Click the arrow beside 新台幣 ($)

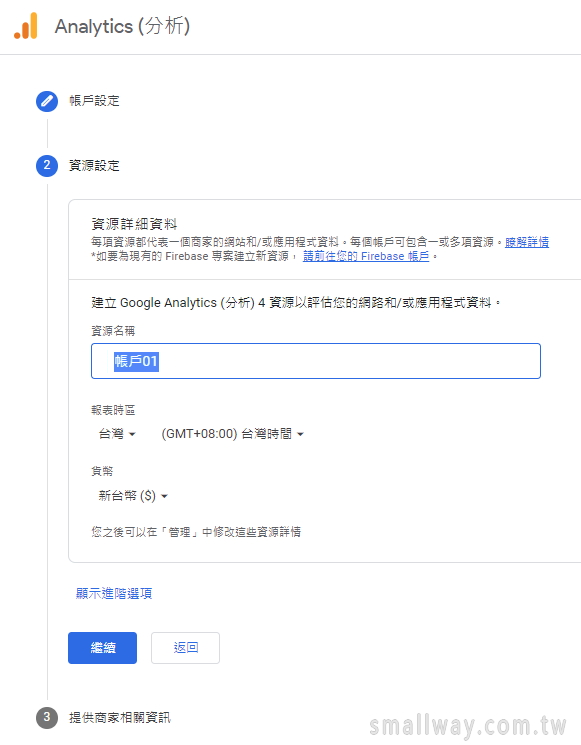click(x=164, y=497)
